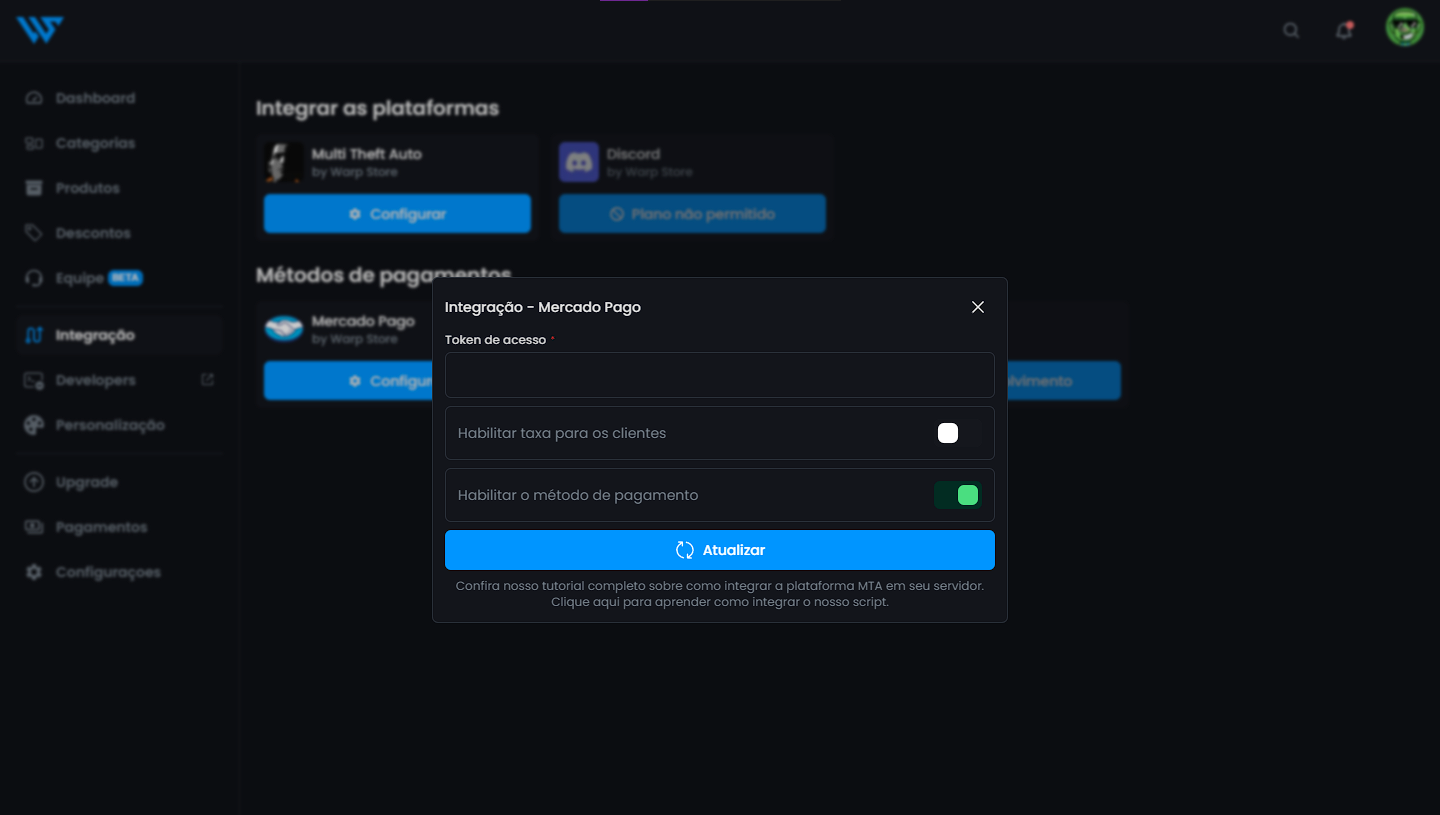
Task: Open the search icon in header
Action: [1291, 30]
